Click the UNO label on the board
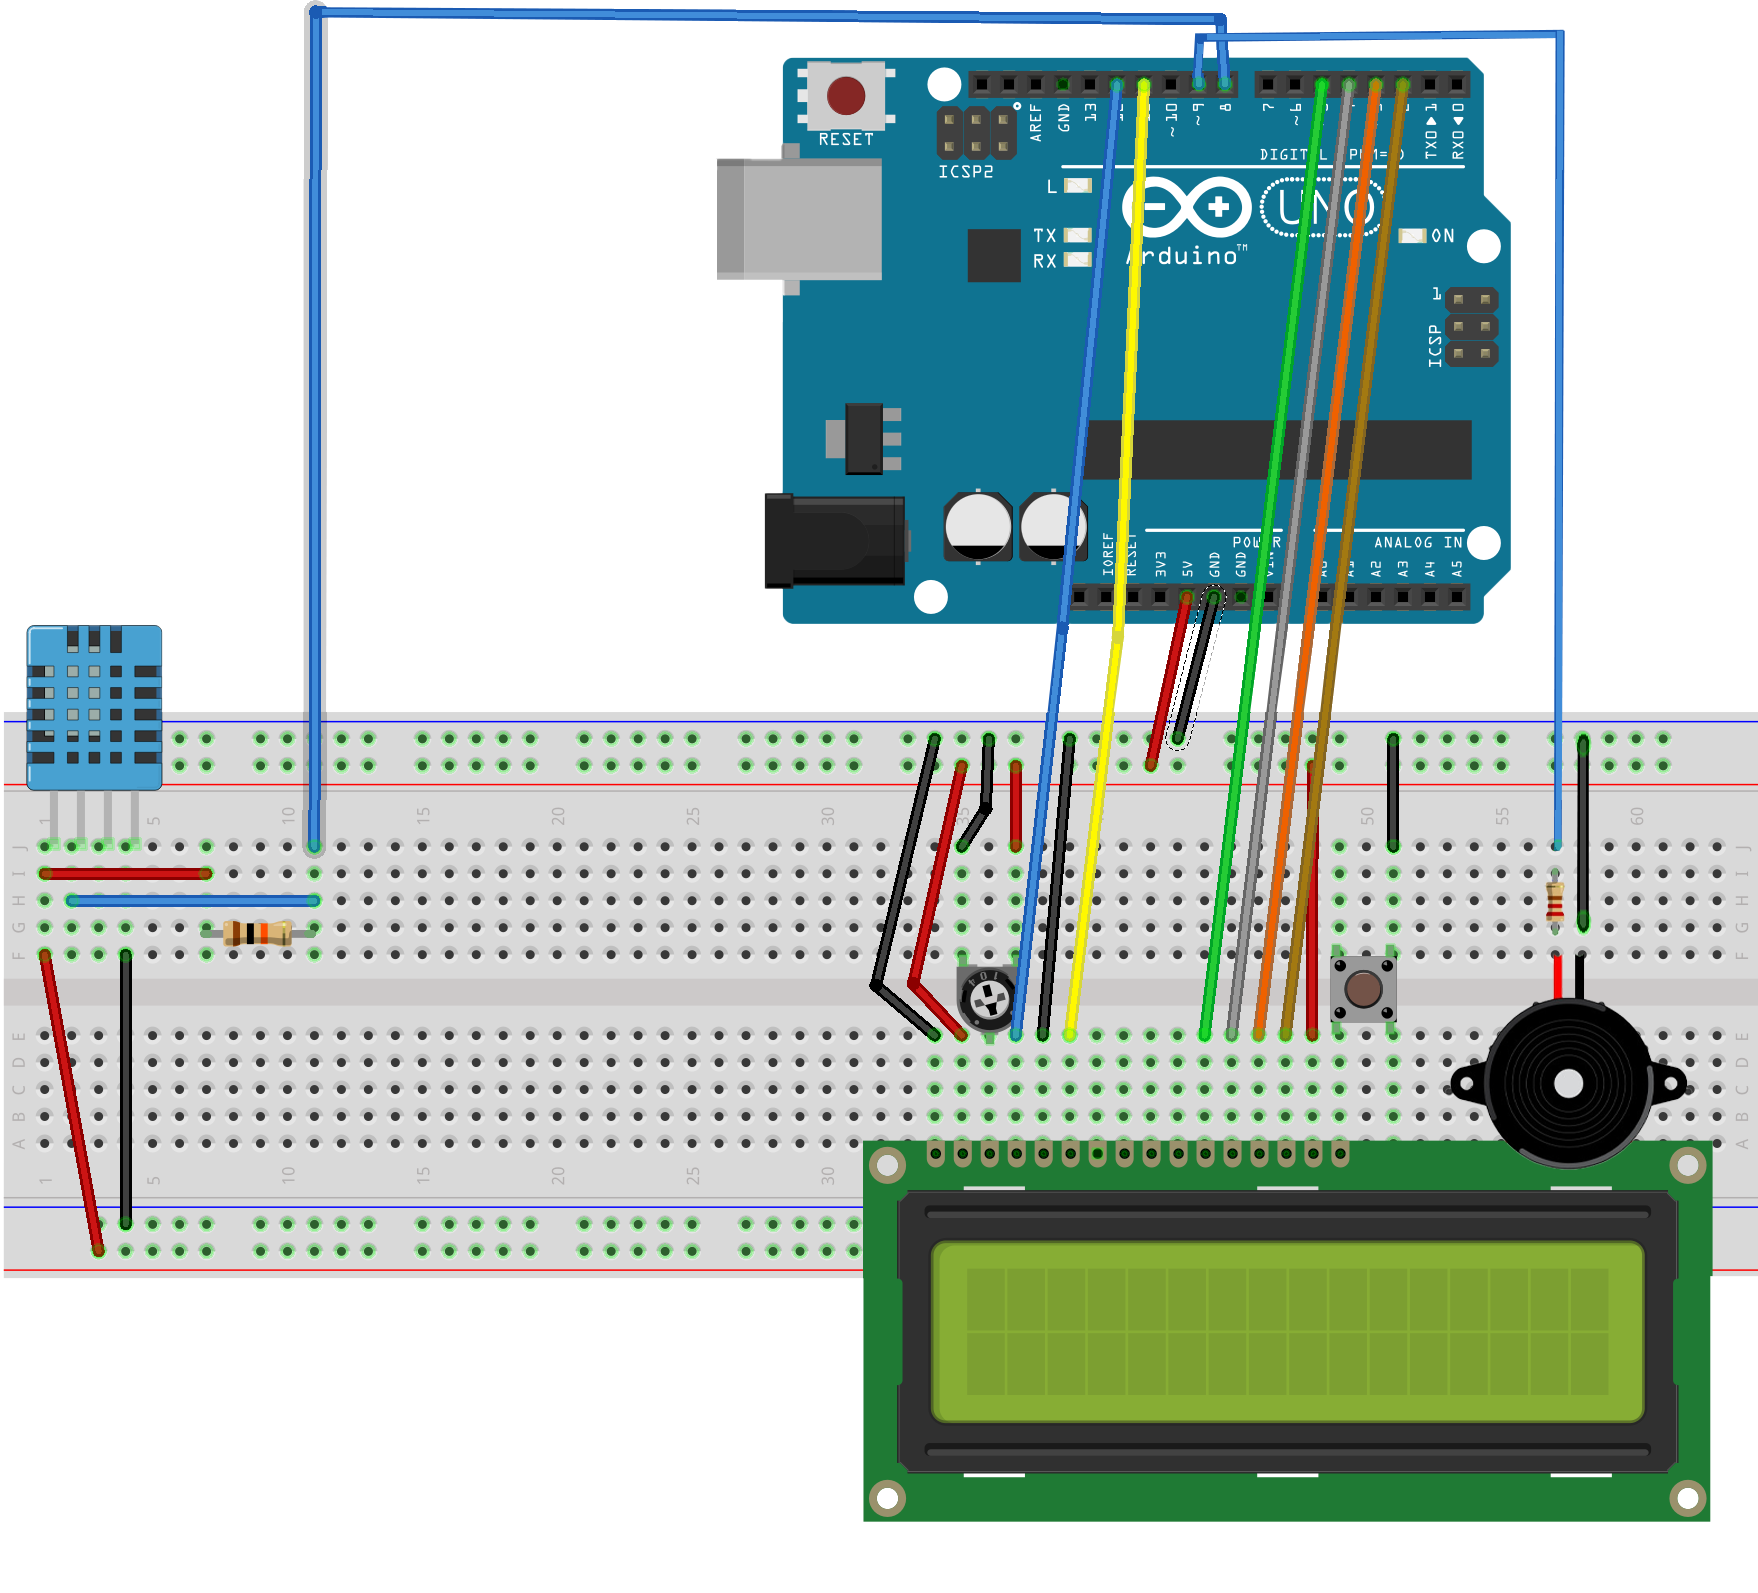The width and height of the screenshot is (1758, 1593). (x=1325, y=208)
